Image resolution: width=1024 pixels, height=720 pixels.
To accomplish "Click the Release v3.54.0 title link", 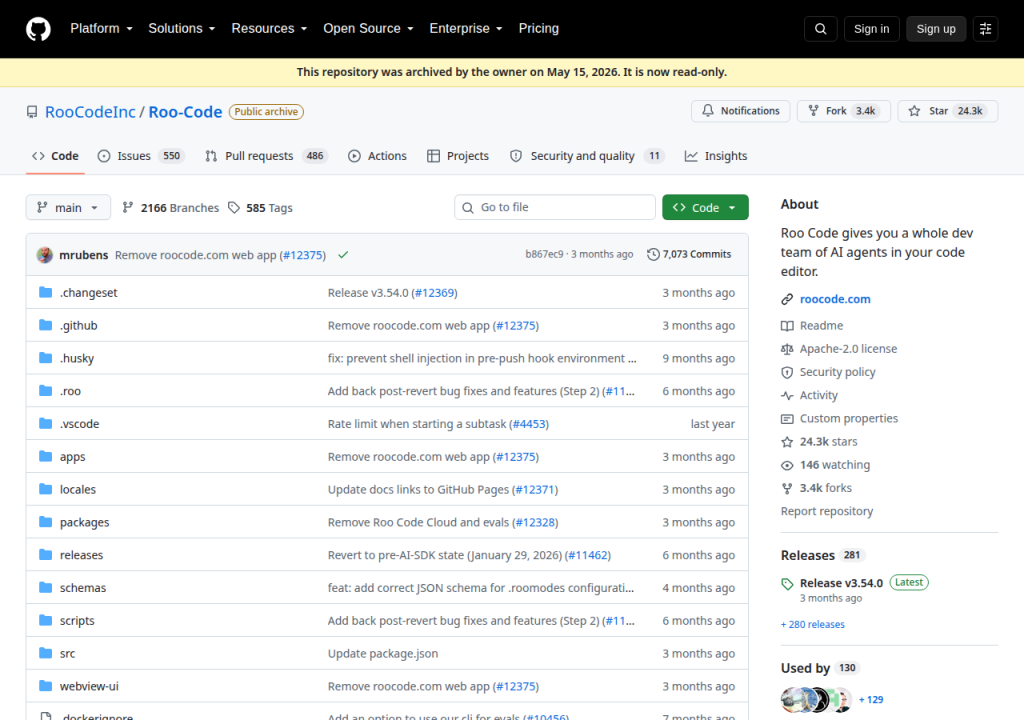I will pyautogui.click(x=841, y=583).
